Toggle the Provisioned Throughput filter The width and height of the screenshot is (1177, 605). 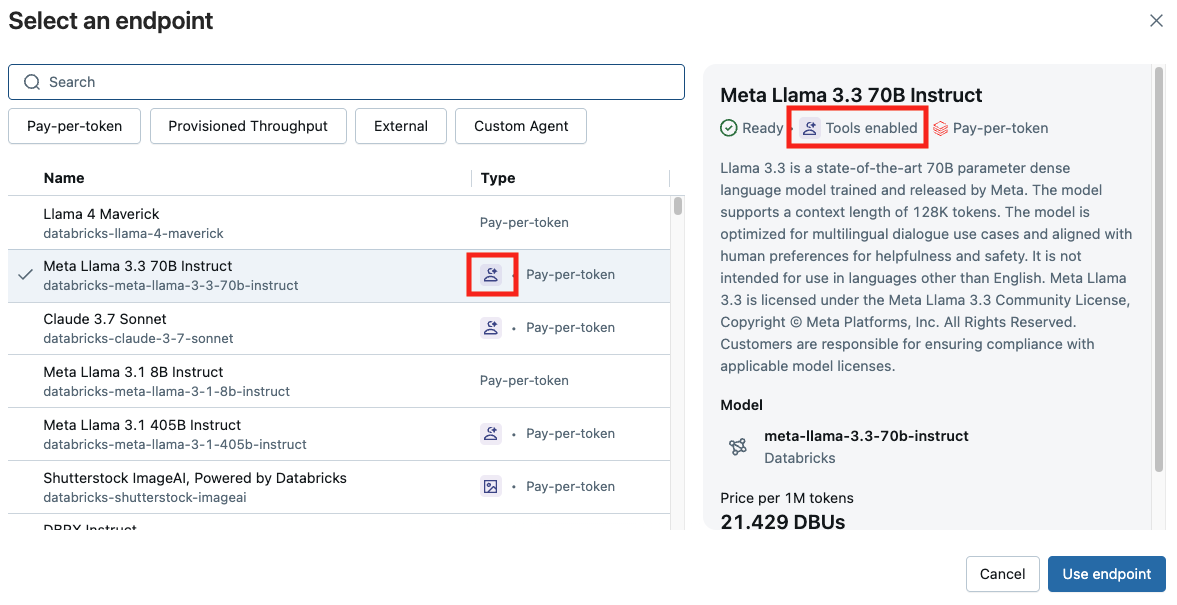click(x=248, y=126)
